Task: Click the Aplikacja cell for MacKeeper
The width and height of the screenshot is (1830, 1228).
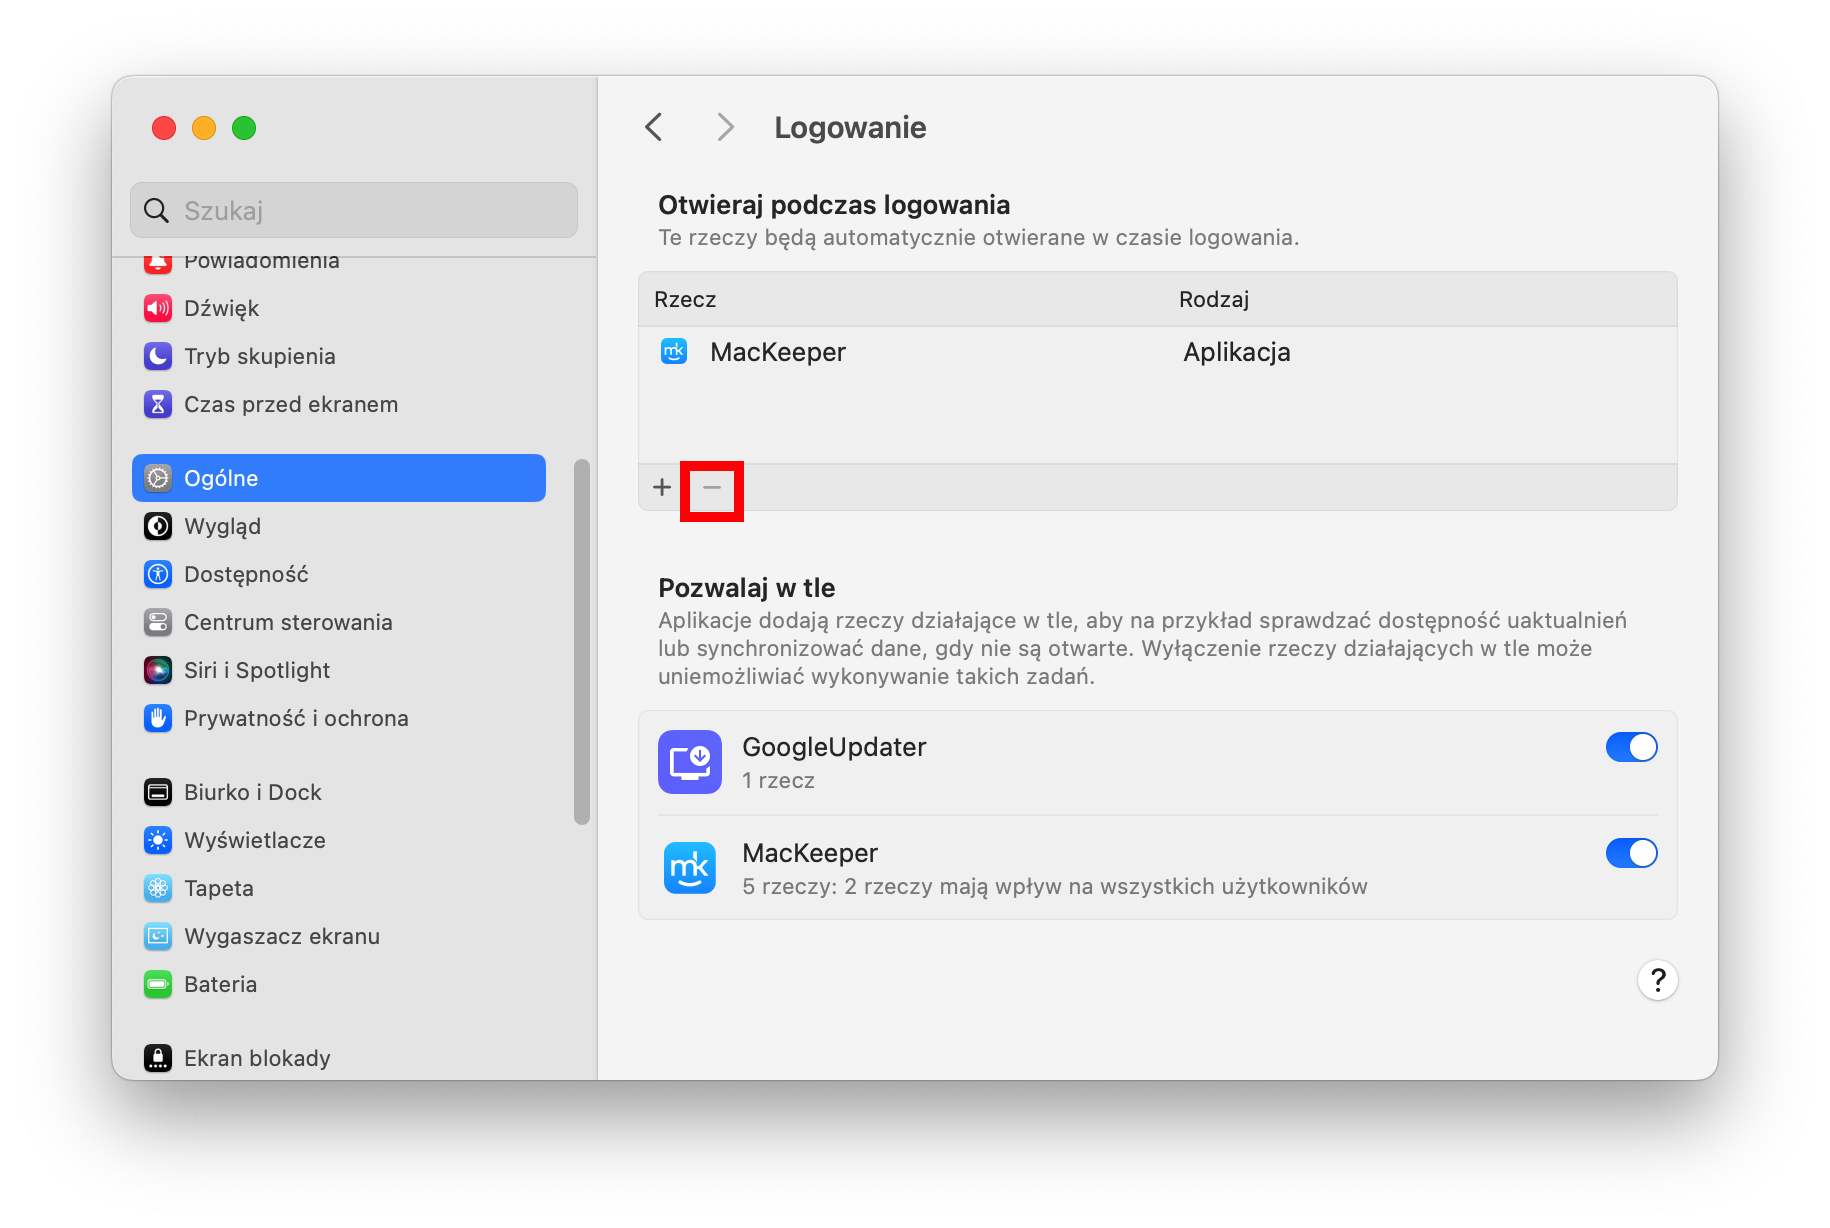Action: point(1237,352)
